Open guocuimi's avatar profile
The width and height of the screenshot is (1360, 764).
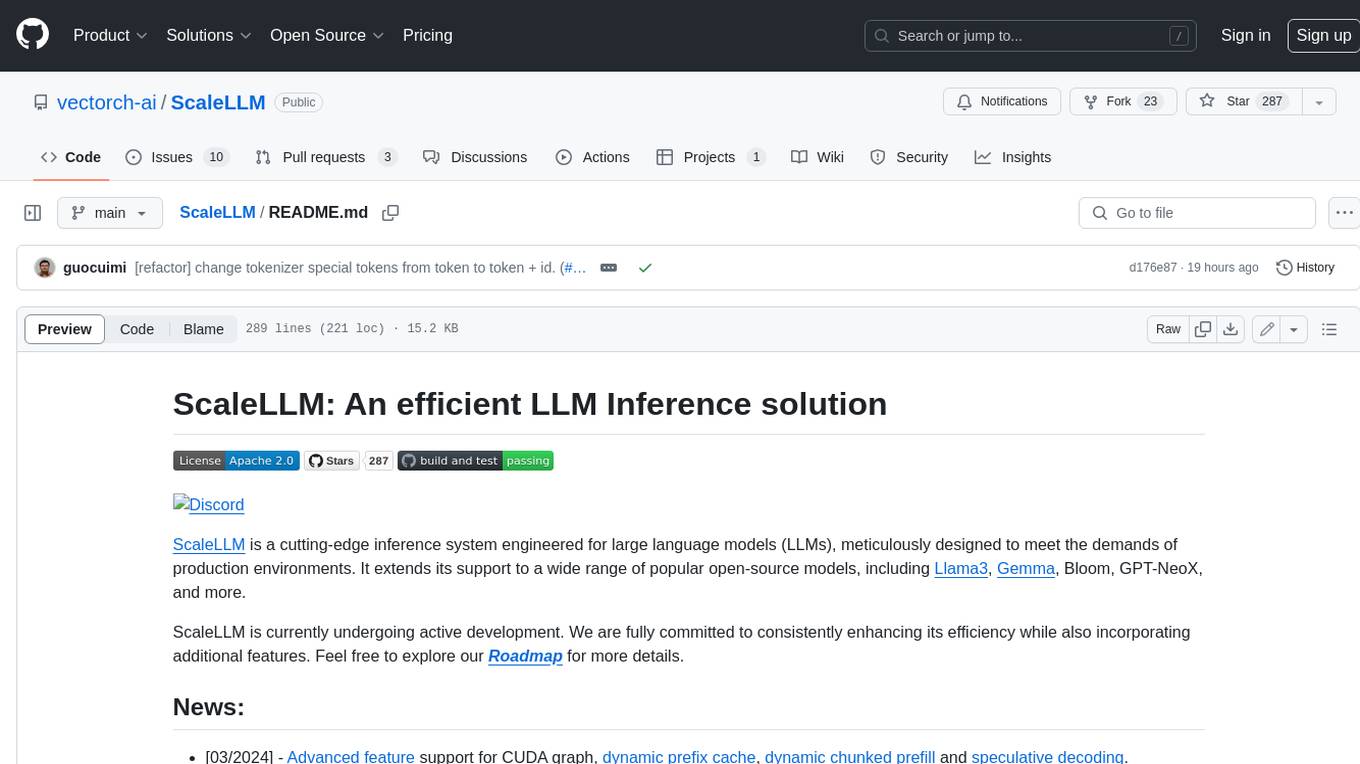click(x=45, y=268)
